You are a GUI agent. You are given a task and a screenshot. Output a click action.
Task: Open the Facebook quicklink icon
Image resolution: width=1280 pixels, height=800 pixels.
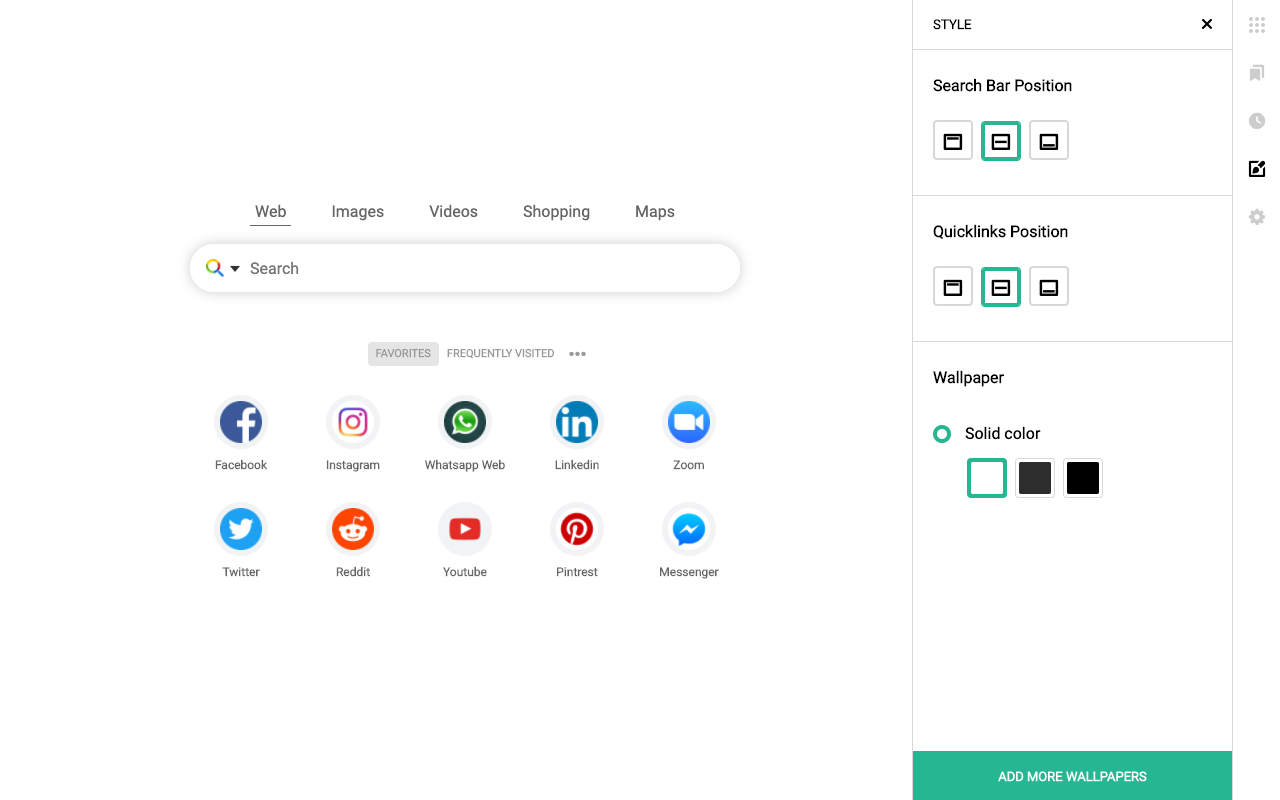click(x=241, y=422)
